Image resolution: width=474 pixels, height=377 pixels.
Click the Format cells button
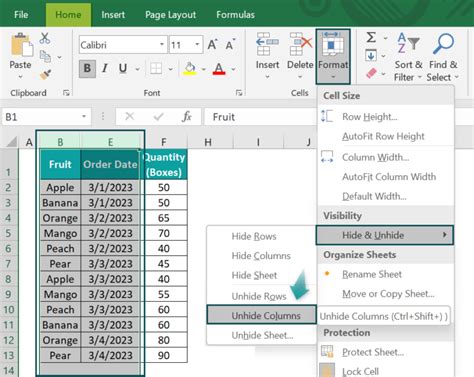point(333,56)
